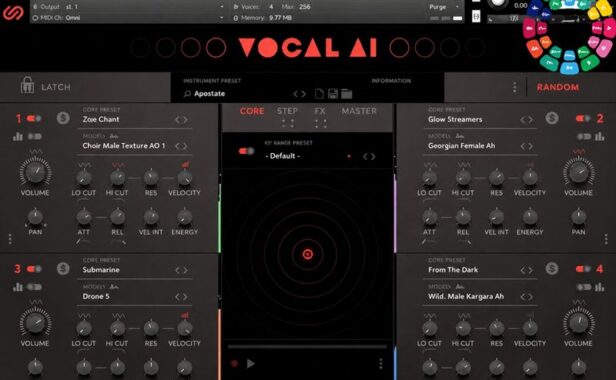Image resolution: width=616 pixels, height=380 pixels.
Task: Step Drone 5 model arrows
Action: [181, 296]
